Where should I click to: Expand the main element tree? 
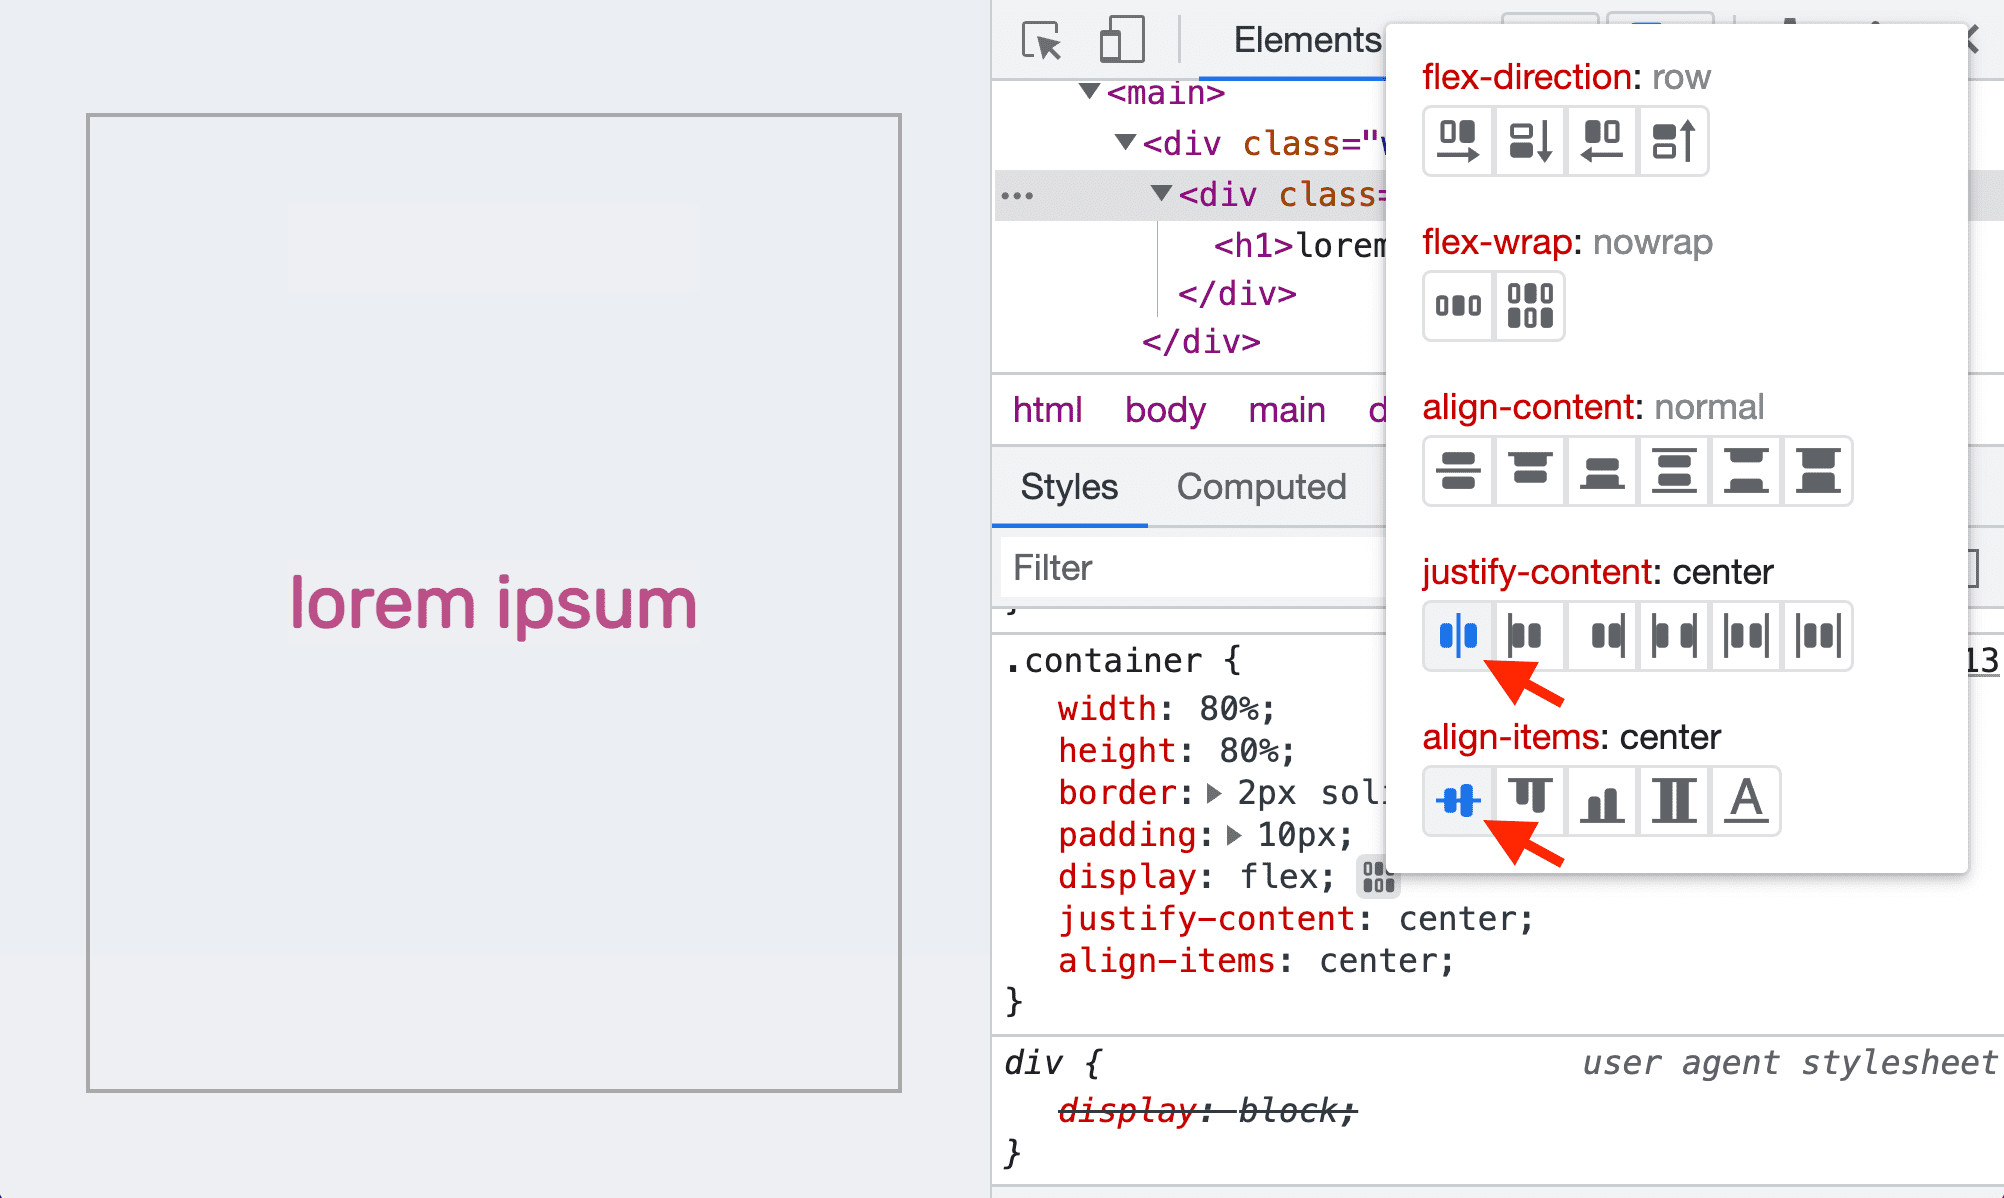click(1088, 91)
